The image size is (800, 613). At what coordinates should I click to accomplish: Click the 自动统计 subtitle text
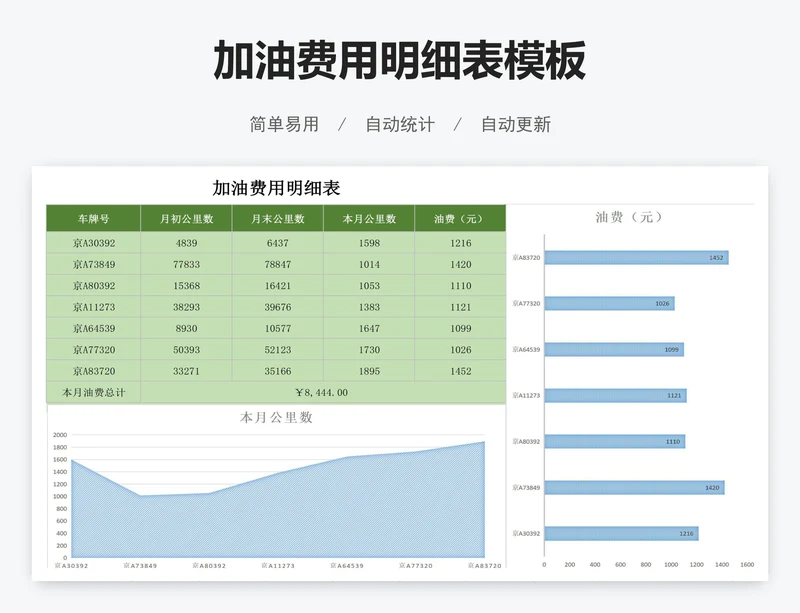(x=400, y=125)
